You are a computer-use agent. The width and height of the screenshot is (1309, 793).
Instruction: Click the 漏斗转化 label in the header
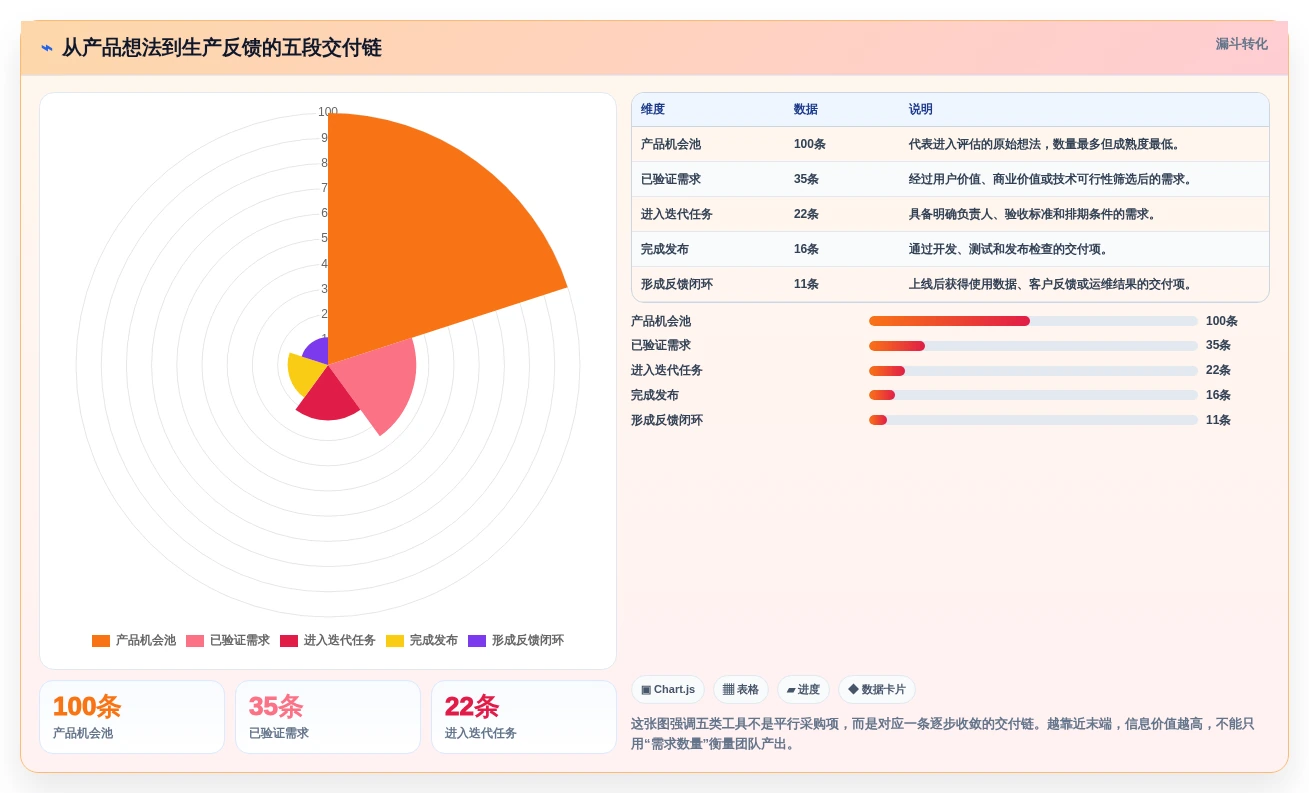click(x=1241, y=44)
